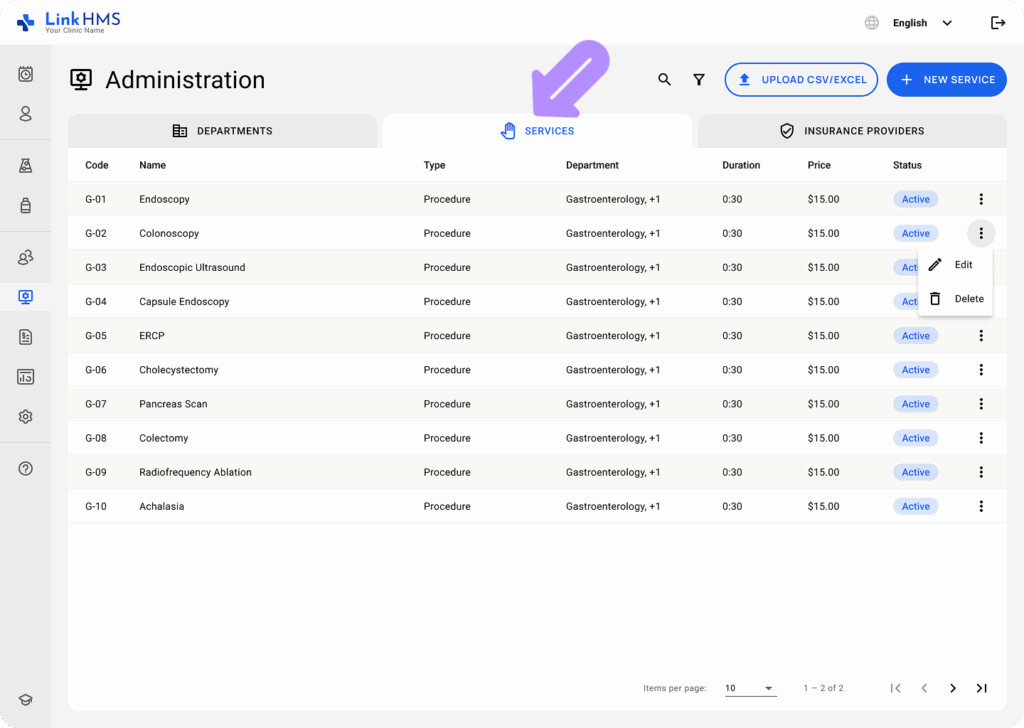Open the three-dot menu for Achalasia row
1024x728 pixels.
click(981, 506)
